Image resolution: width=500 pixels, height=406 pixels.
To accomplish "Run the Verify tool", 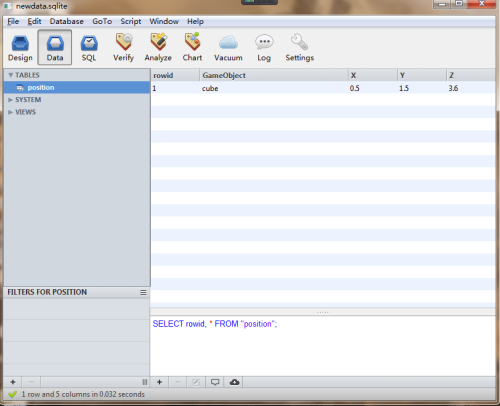I will click(123, 48).
